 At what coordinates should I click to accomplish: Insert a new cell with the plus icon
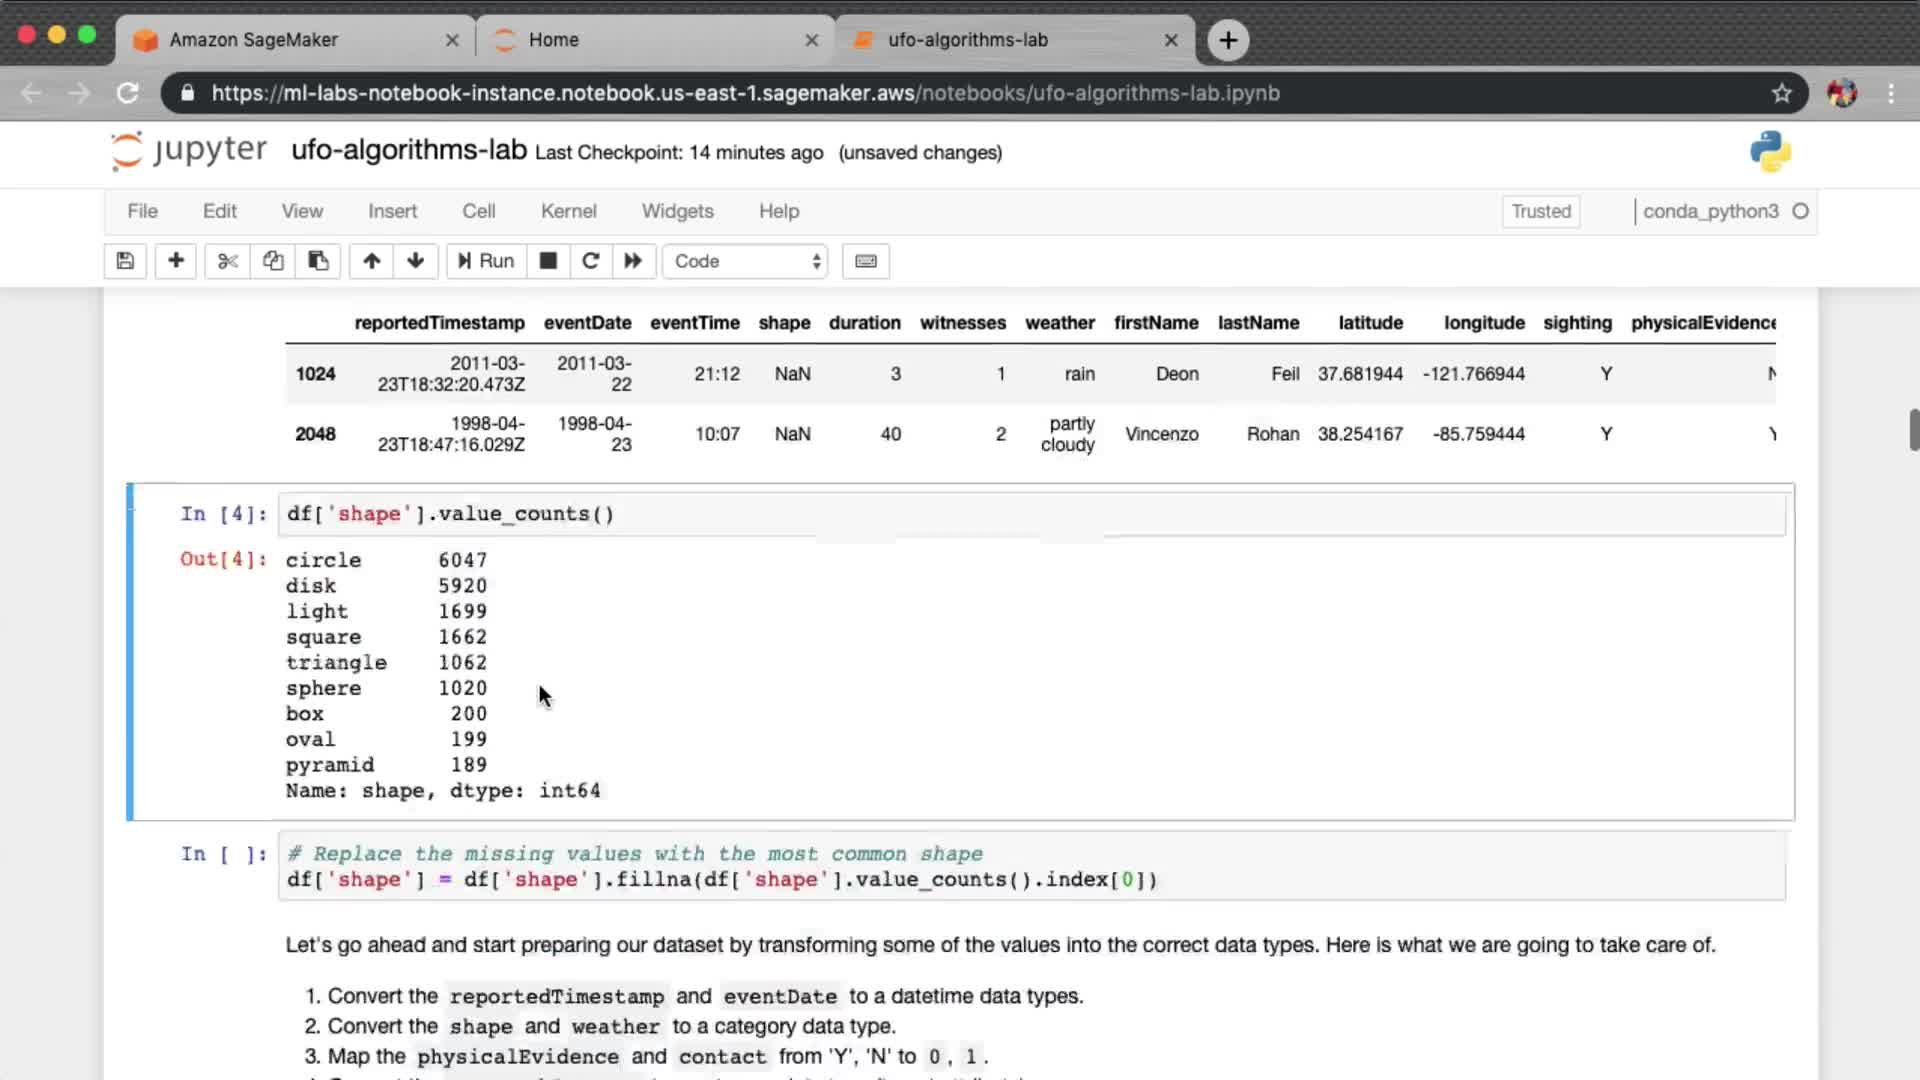[x=176, y=261]
